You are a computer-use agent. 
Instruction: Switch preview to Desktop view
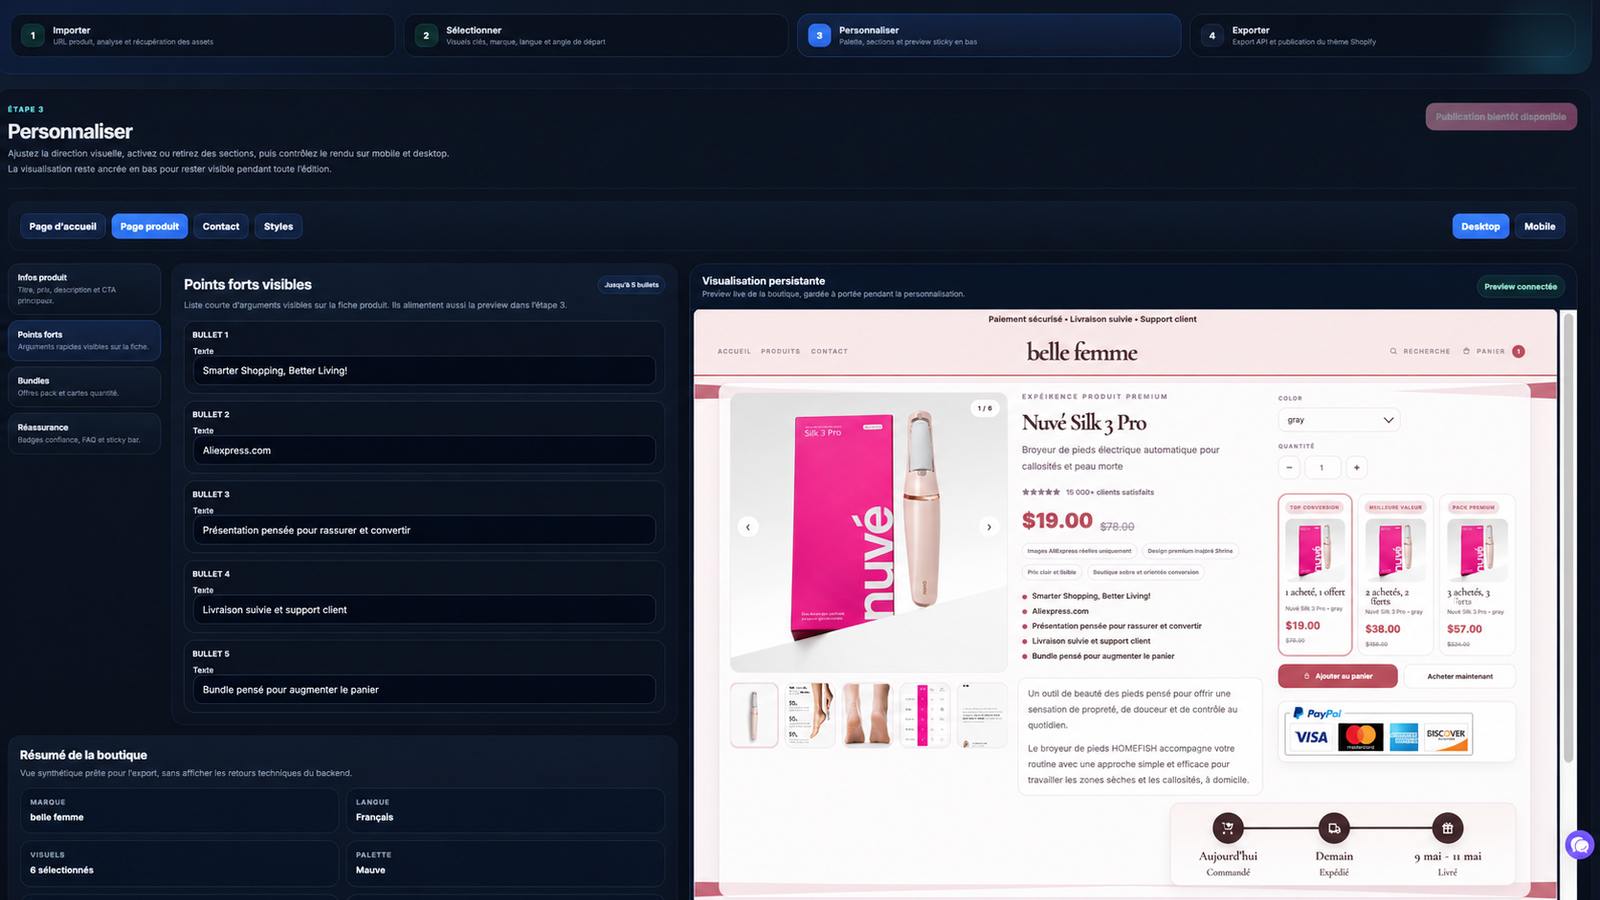coord(1480,226)
